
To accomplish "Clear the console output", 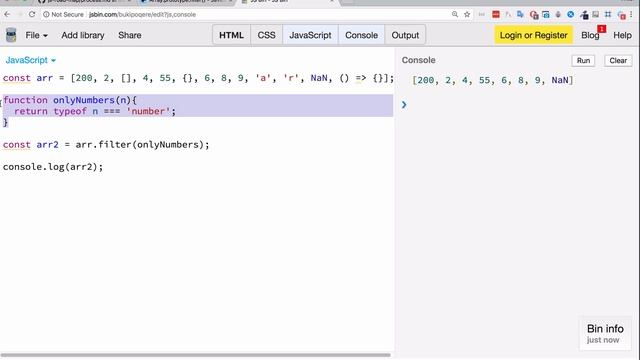I will tap(618, 60).
